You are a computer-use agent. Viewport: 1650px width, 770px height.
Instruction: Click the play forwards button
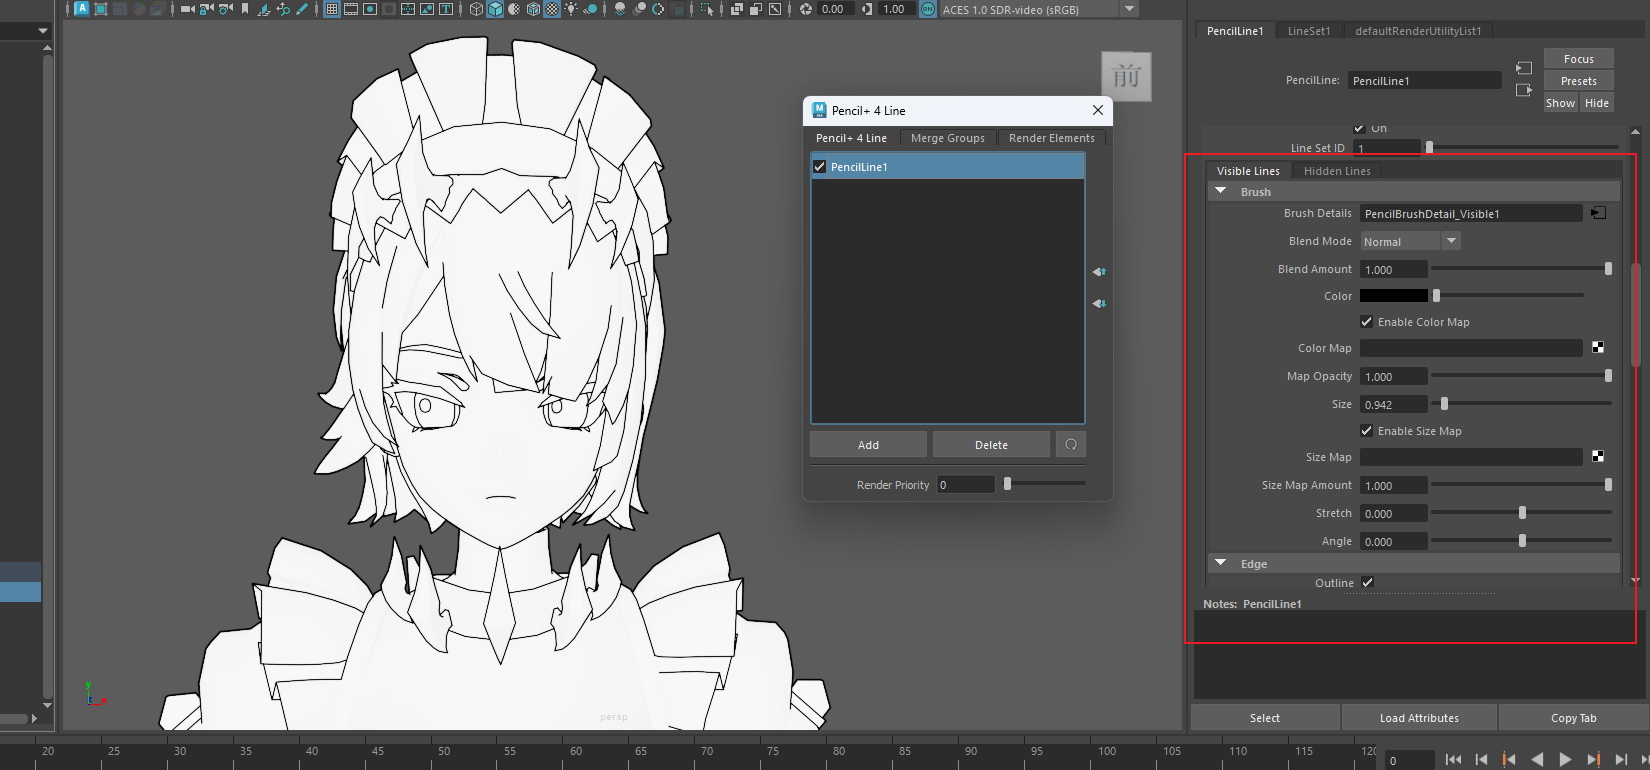point(1565,760)
